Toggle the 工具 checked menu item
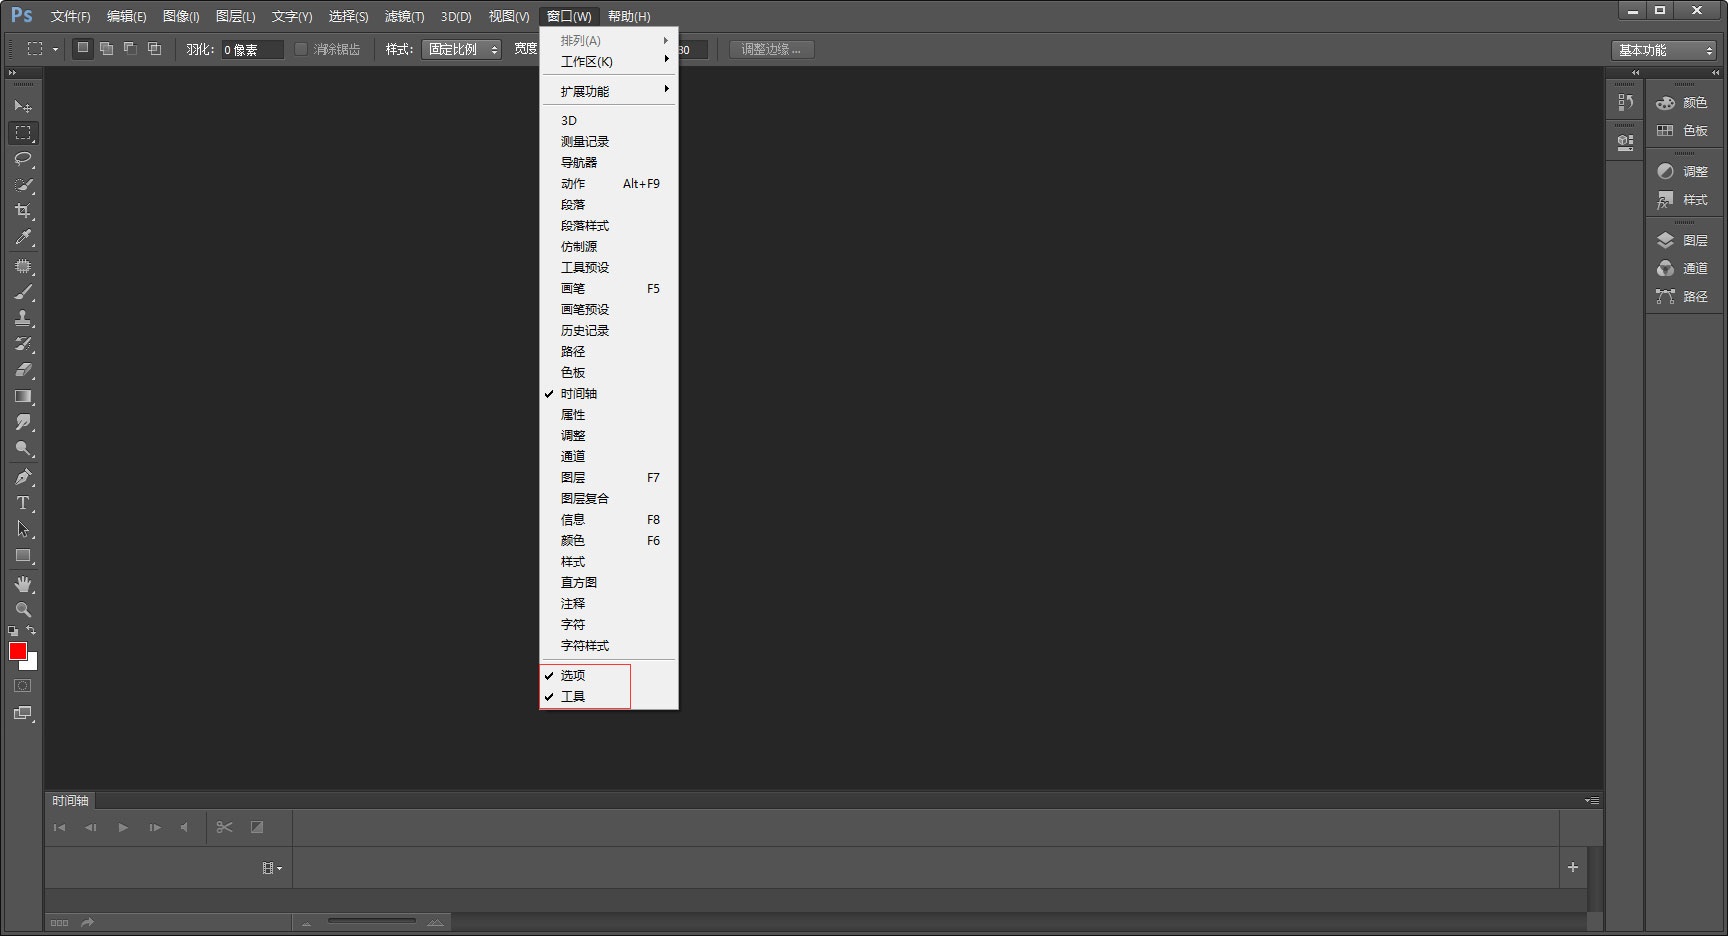Image resolution: width=1728 pixels, height=936 pixels. point(573,697)
